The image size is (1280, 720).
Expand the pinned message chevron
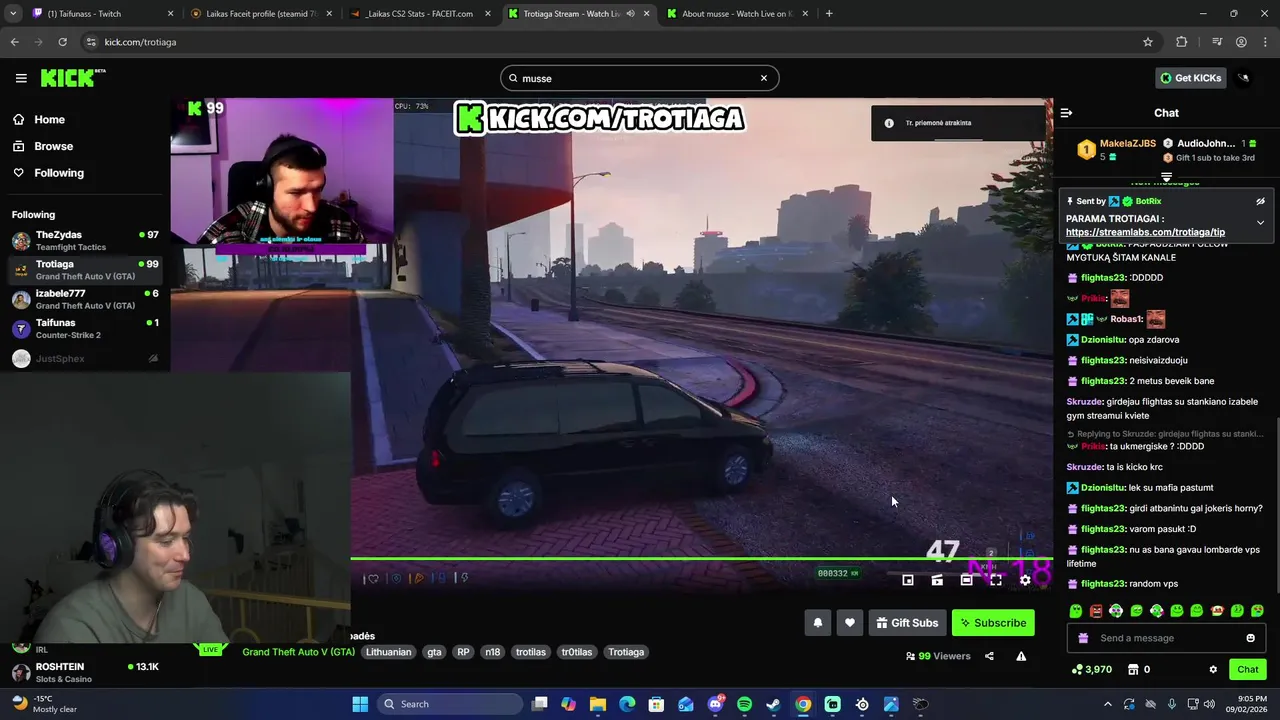[x=1260, y=222]
